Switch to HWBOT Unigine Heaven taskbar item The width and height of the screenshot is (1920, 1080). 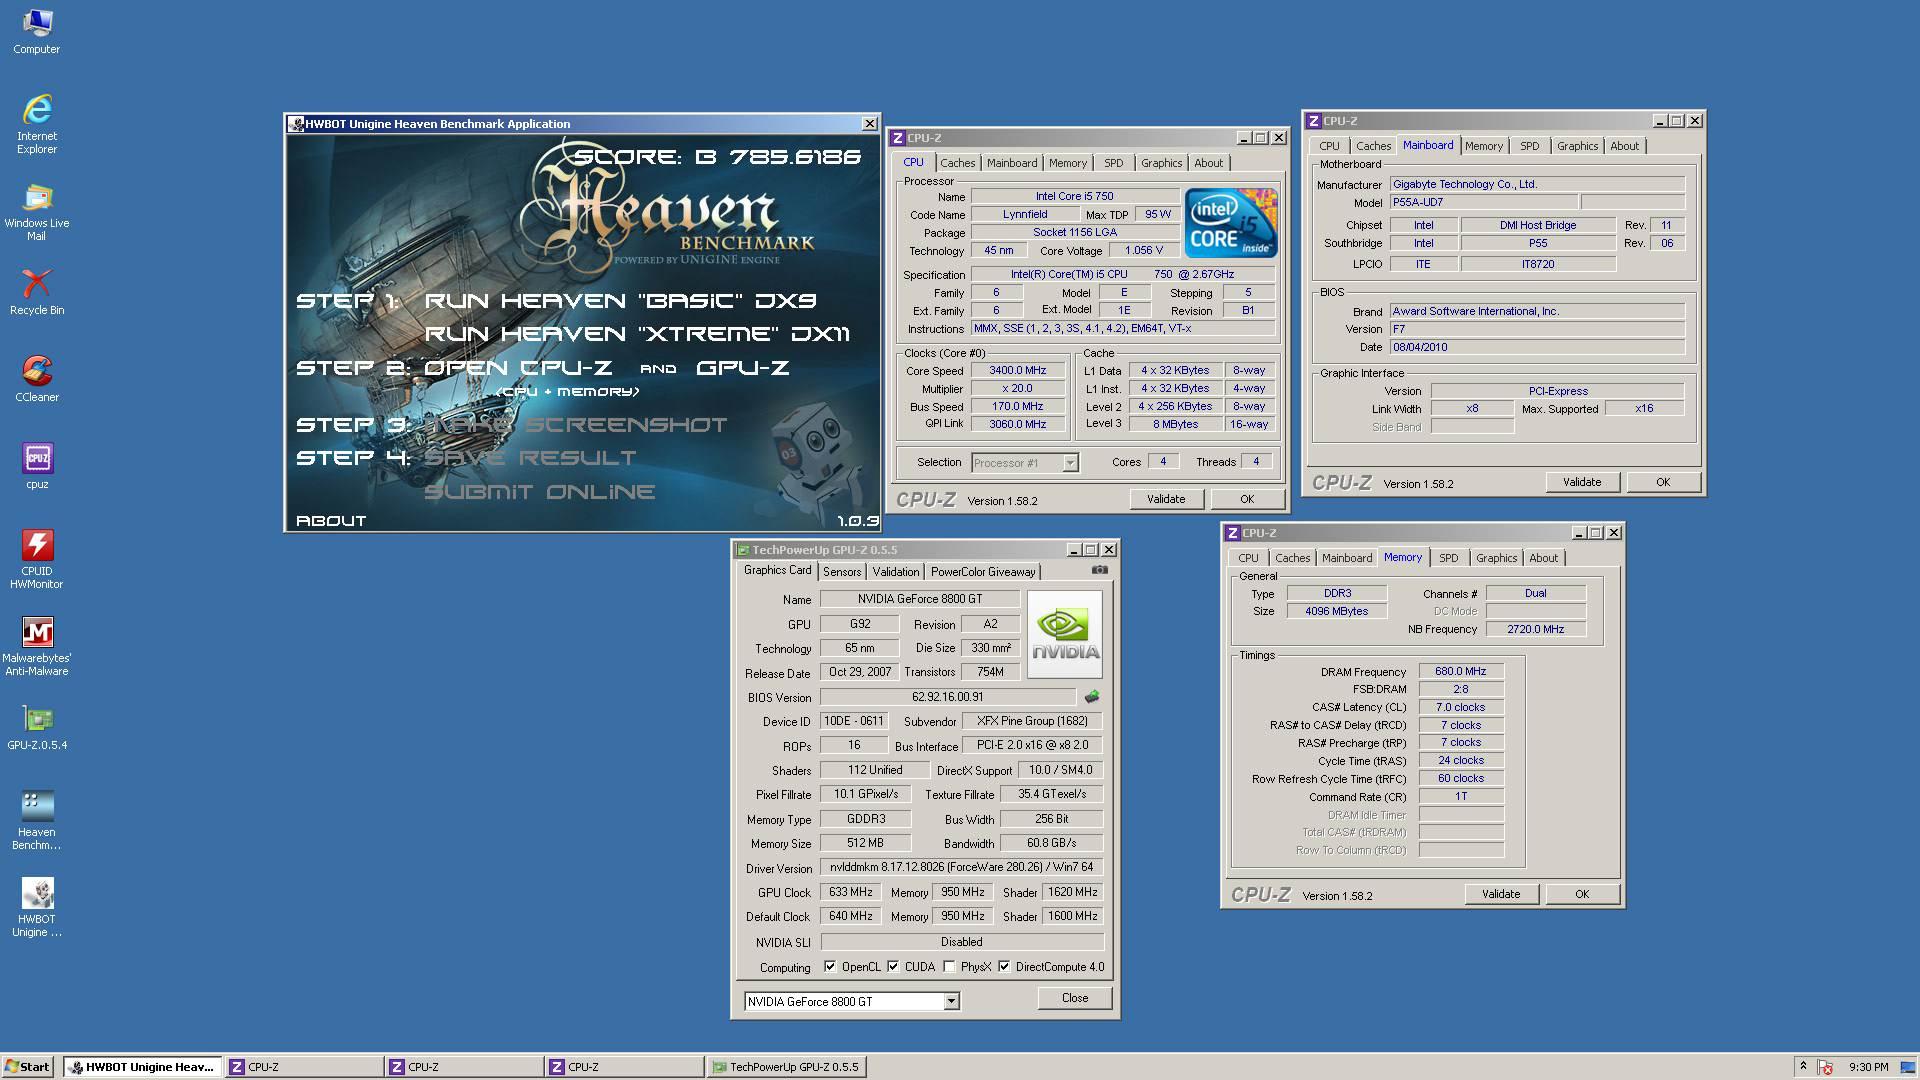point(142,1067)
